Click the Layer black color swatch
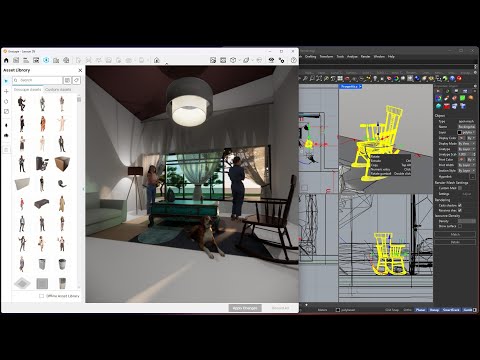Viewport: 480px width, 360px height. pos(460,132)
